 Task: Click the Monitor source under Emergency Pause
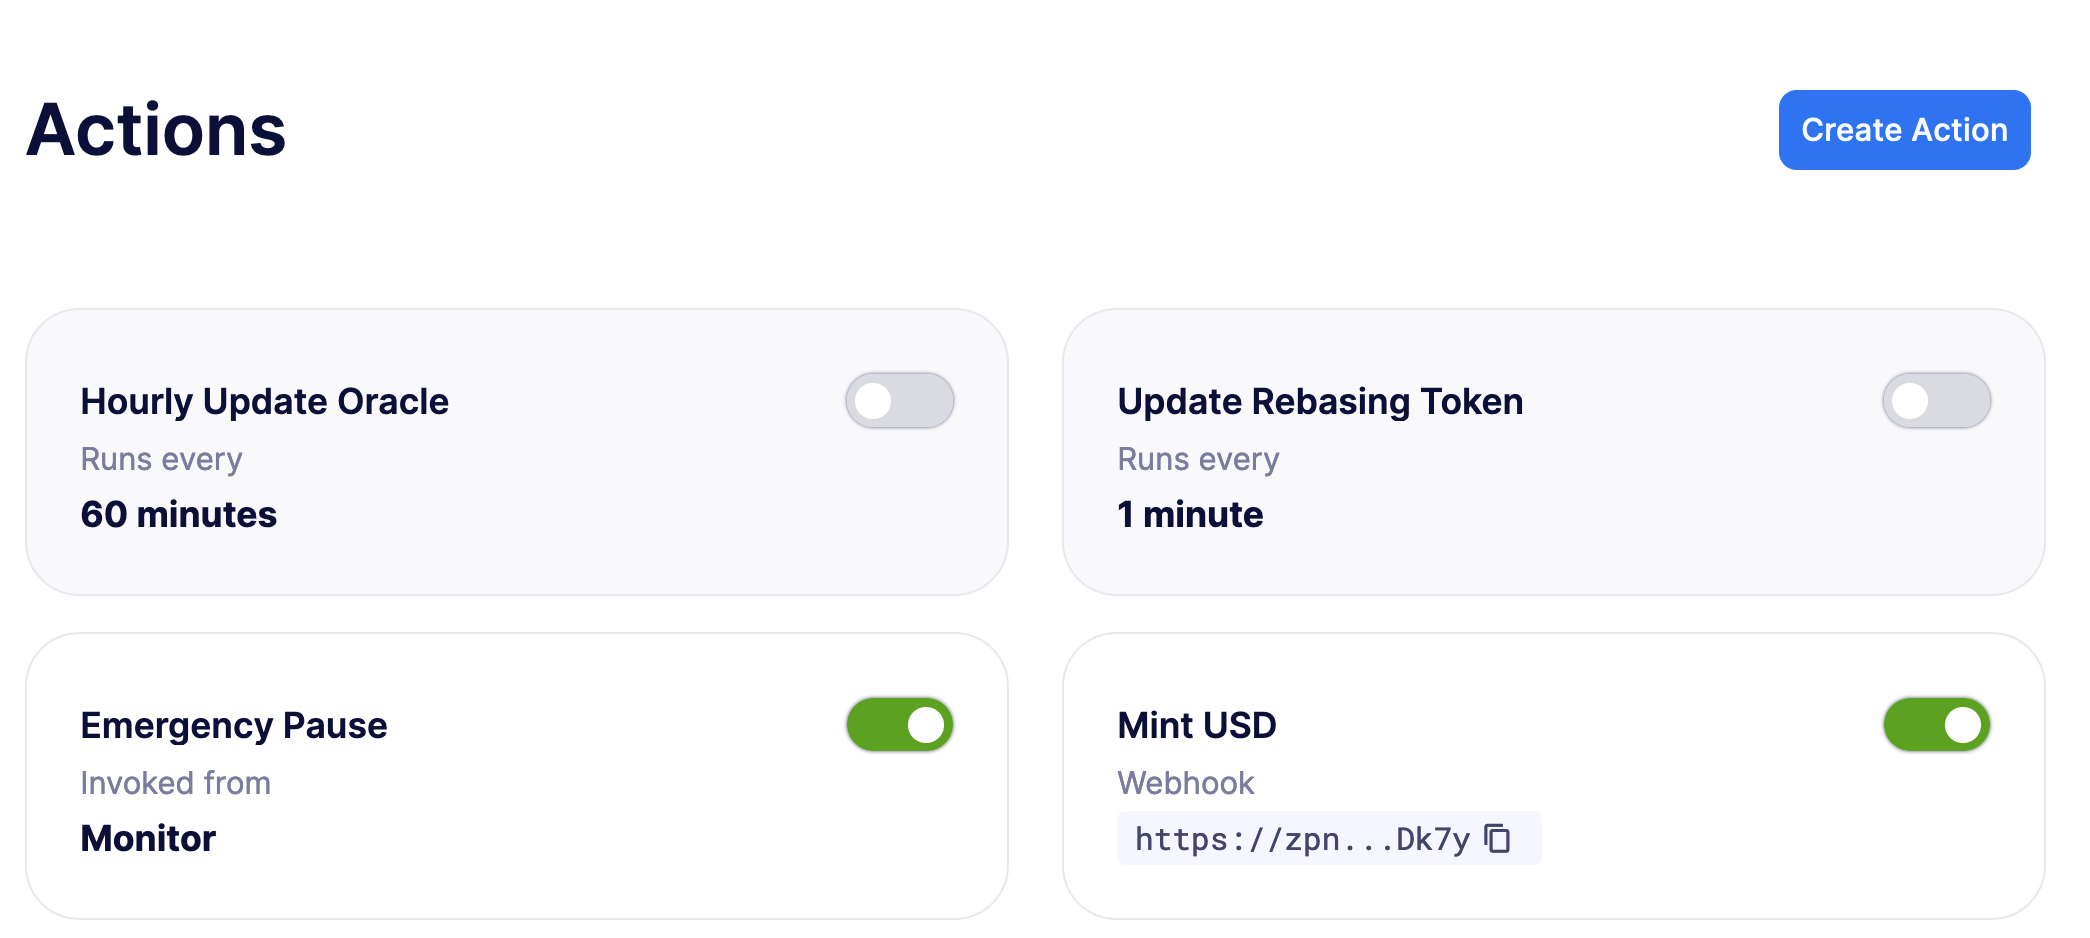(148, 838)
